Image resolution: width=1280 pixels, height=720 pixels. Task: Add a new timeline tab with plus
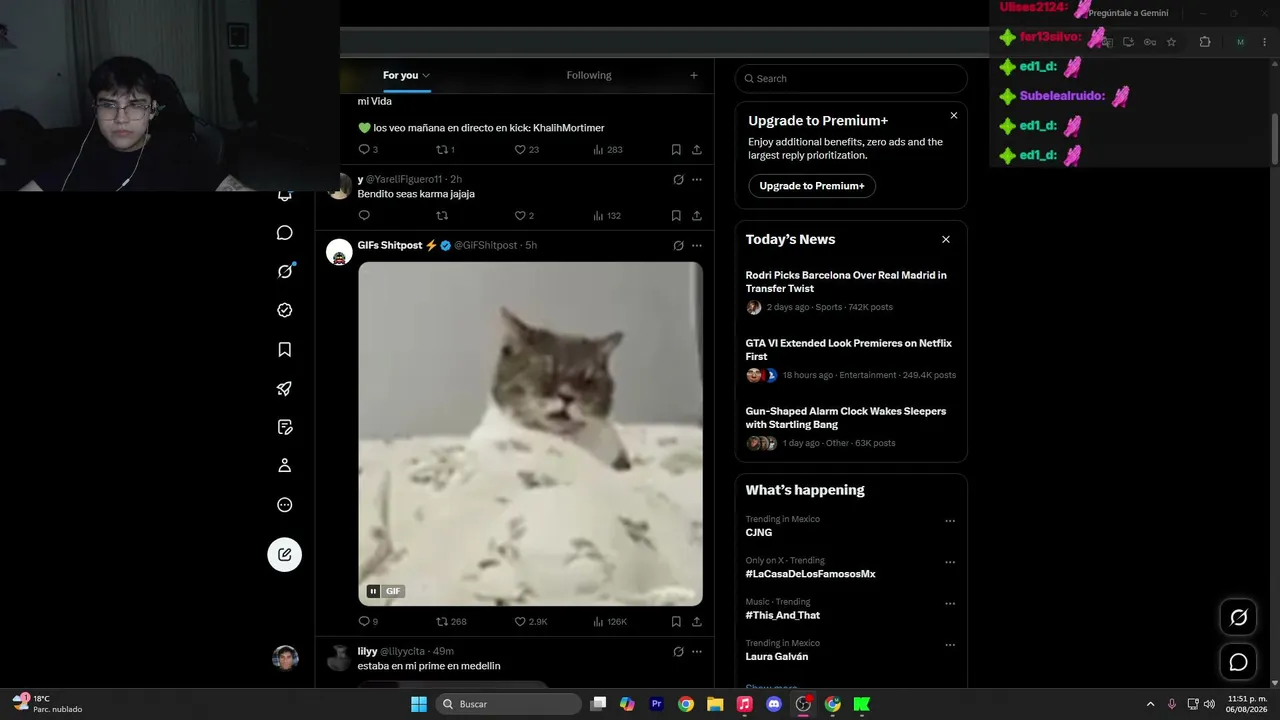pyautogui.click(x=694, y=75)
